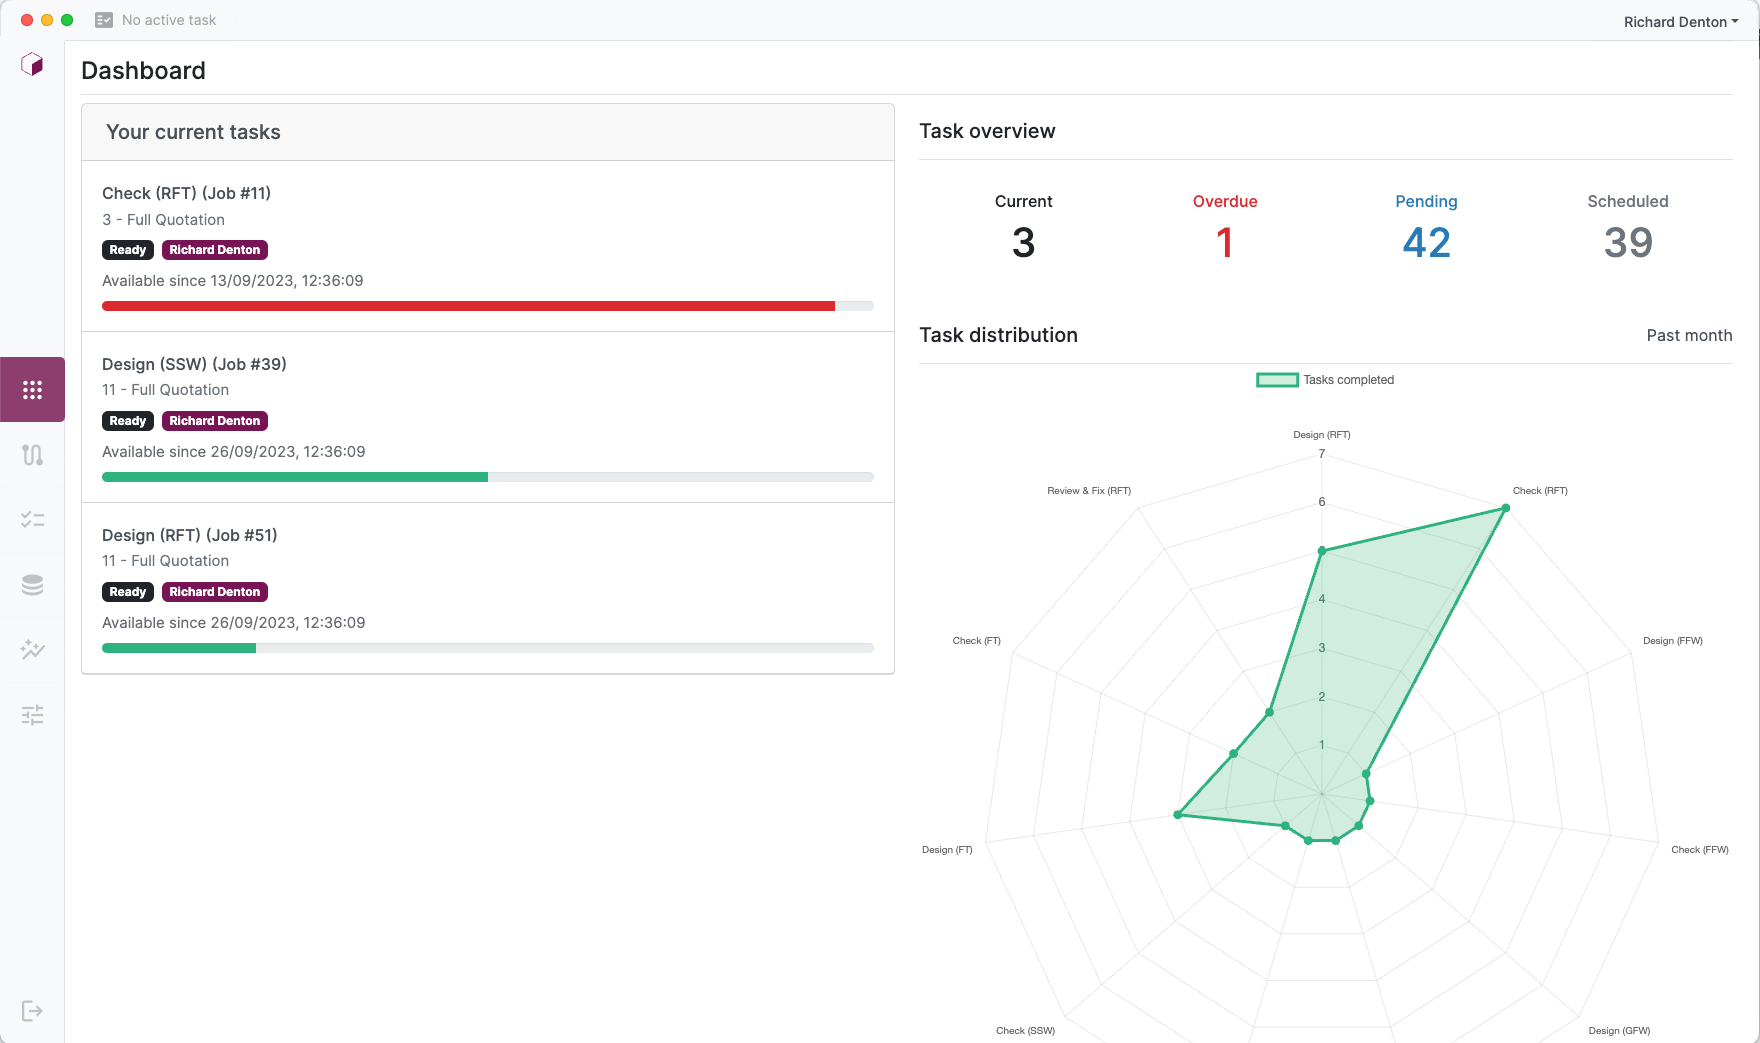
Task: Click the Ready badge on Job #39
Action: click(127, 421)
